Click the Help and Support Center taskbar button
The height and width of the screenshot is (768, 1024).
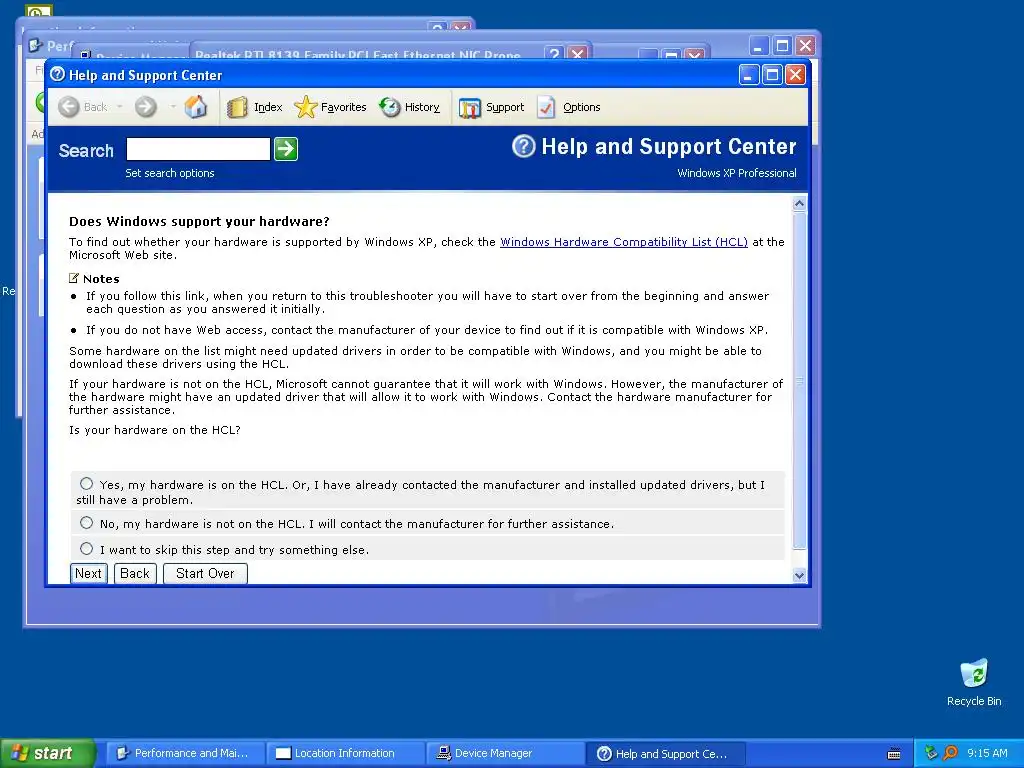click(665, 754)
